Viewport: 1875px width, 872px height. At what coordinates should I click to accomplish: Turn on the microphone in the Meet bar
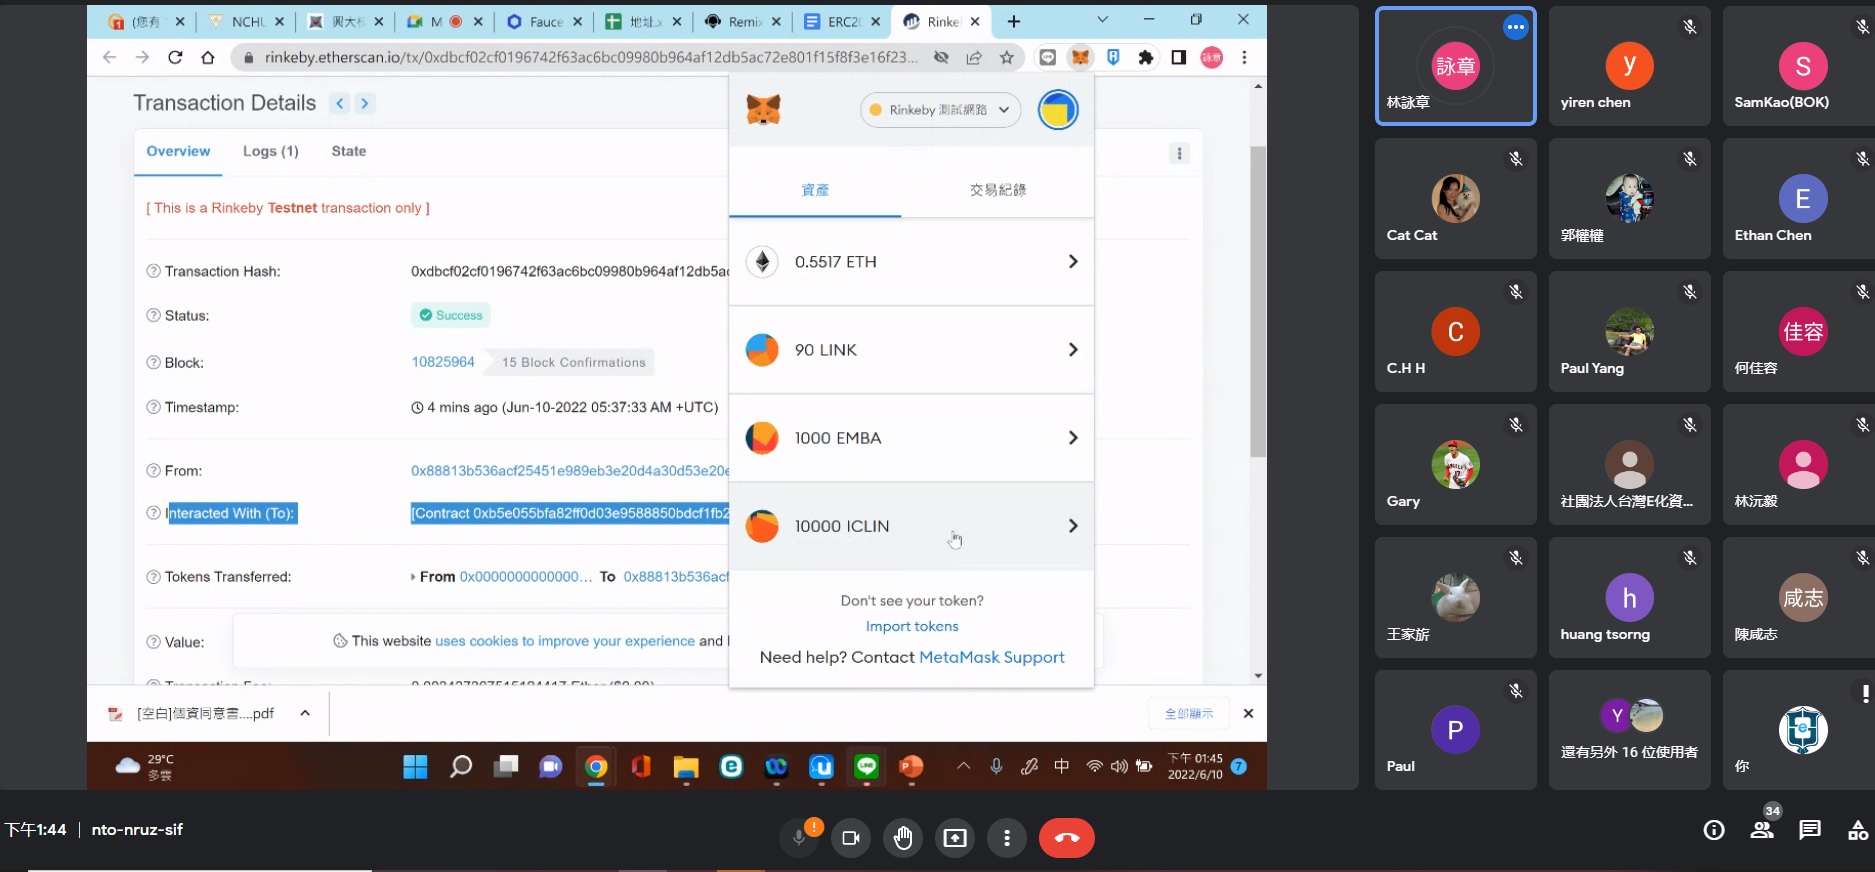[800, 838]
